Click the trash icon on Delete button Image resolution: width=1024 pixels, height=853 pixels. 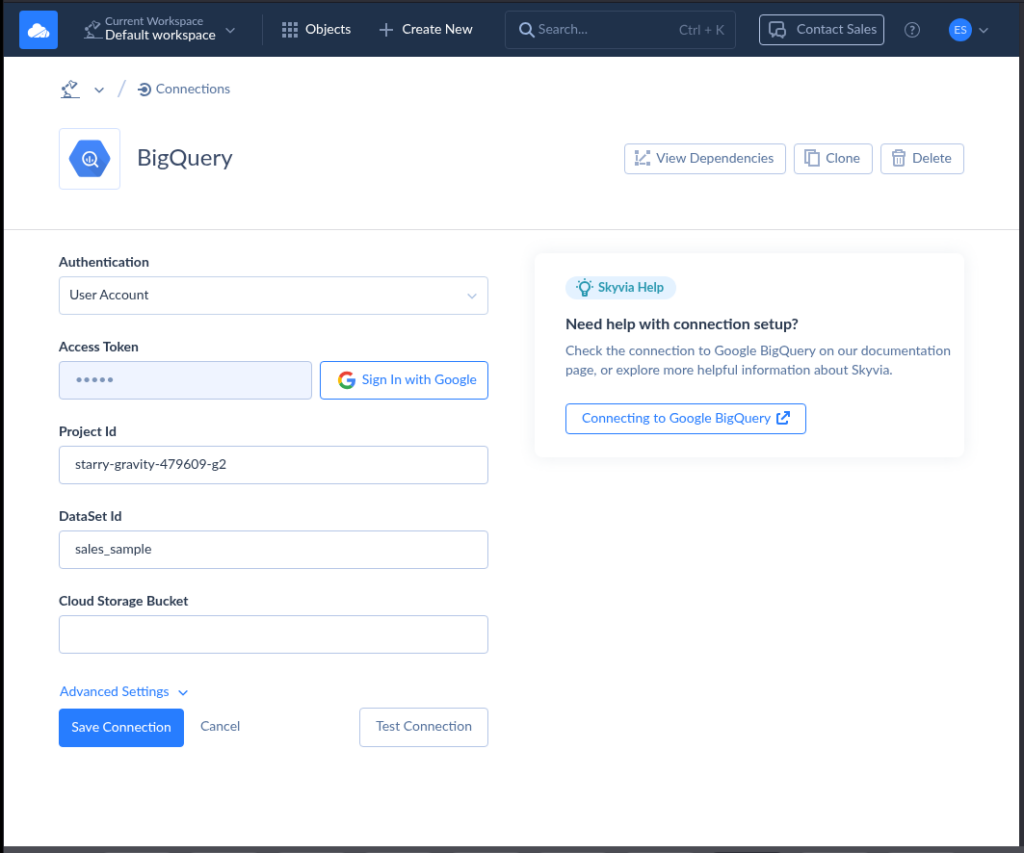pos(897,158)
